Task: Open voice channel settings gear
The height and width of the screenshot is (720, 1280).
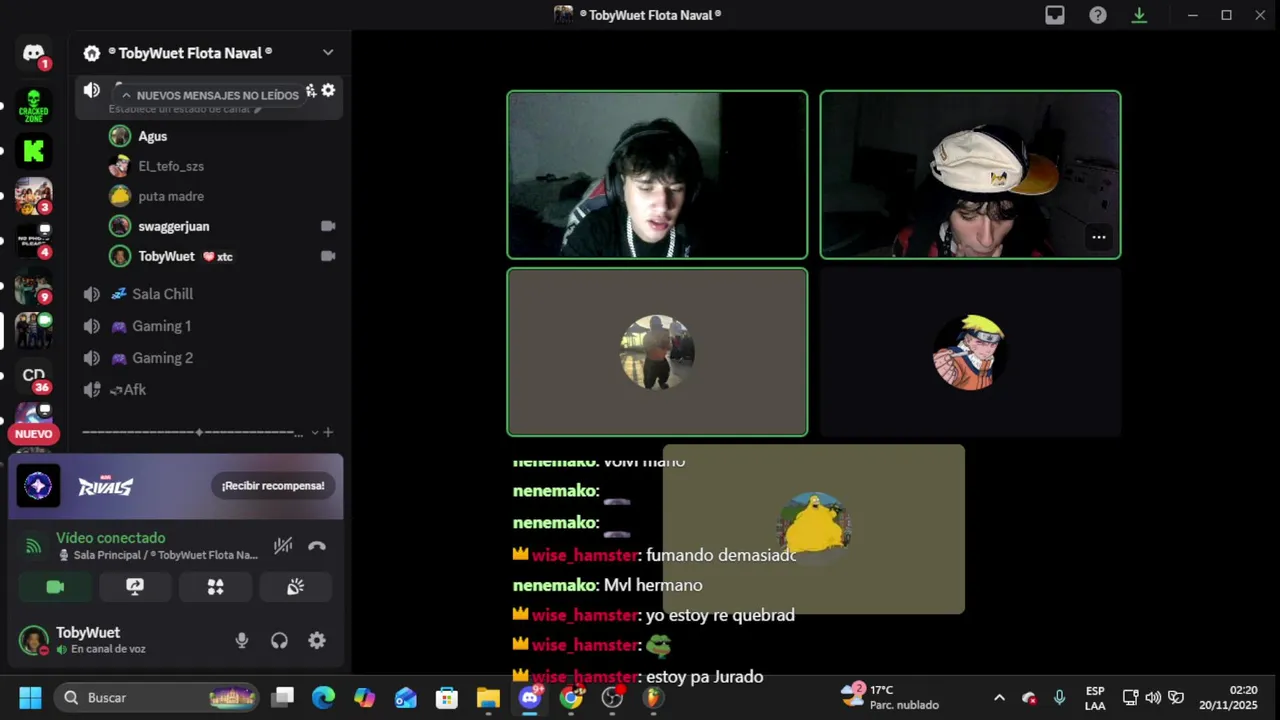Action: [328, 91]
